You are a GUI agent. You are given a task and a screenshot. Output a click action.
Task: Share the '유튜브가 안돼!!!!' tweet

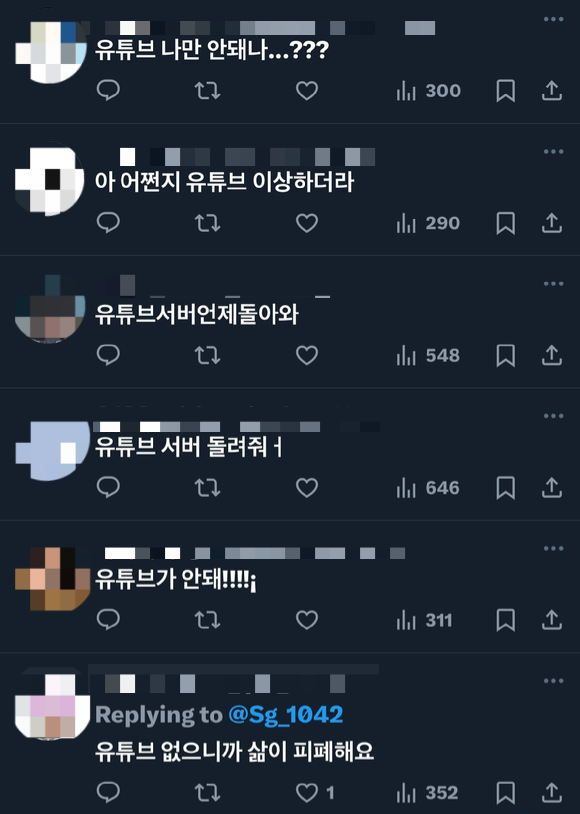click(551, 620)
